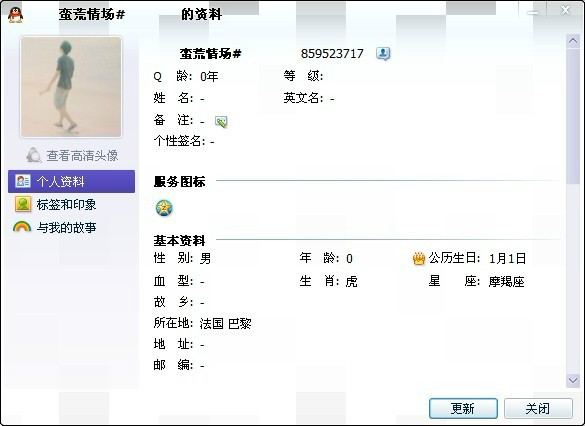Click the 个人资料 ID card icon

23,181
